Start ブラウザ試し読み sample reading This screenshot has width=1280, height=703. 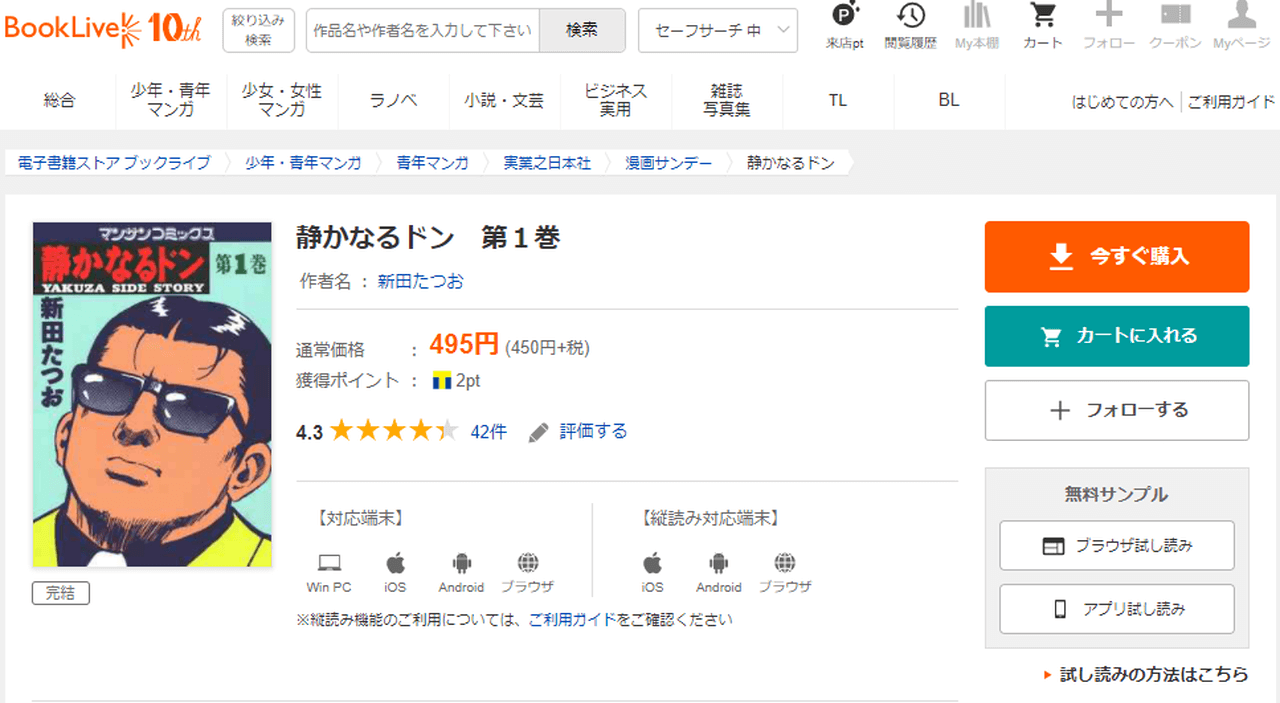point(1116,546)
